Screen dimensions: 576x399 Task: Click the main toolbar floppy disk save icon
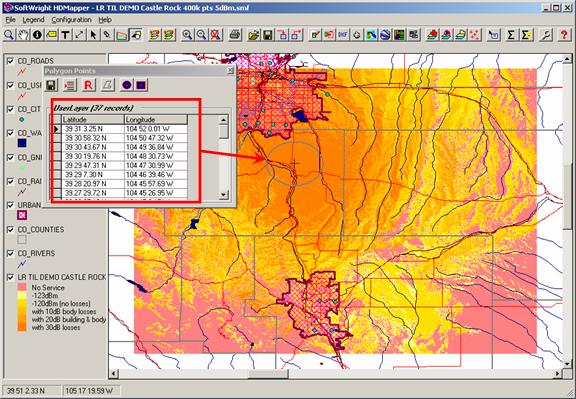point(268,35)
